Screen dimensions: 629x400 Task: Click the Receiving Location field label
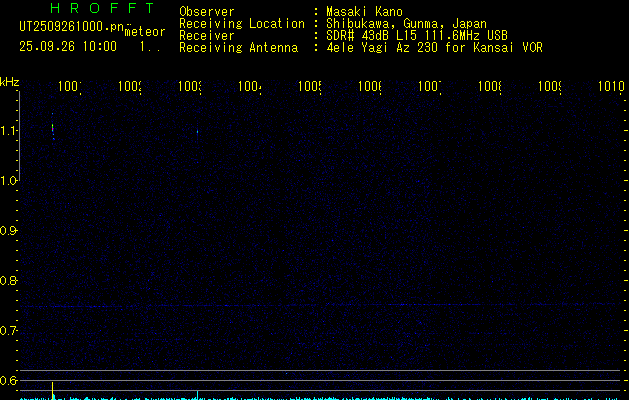pyautogui.click(x=241, y=24)
